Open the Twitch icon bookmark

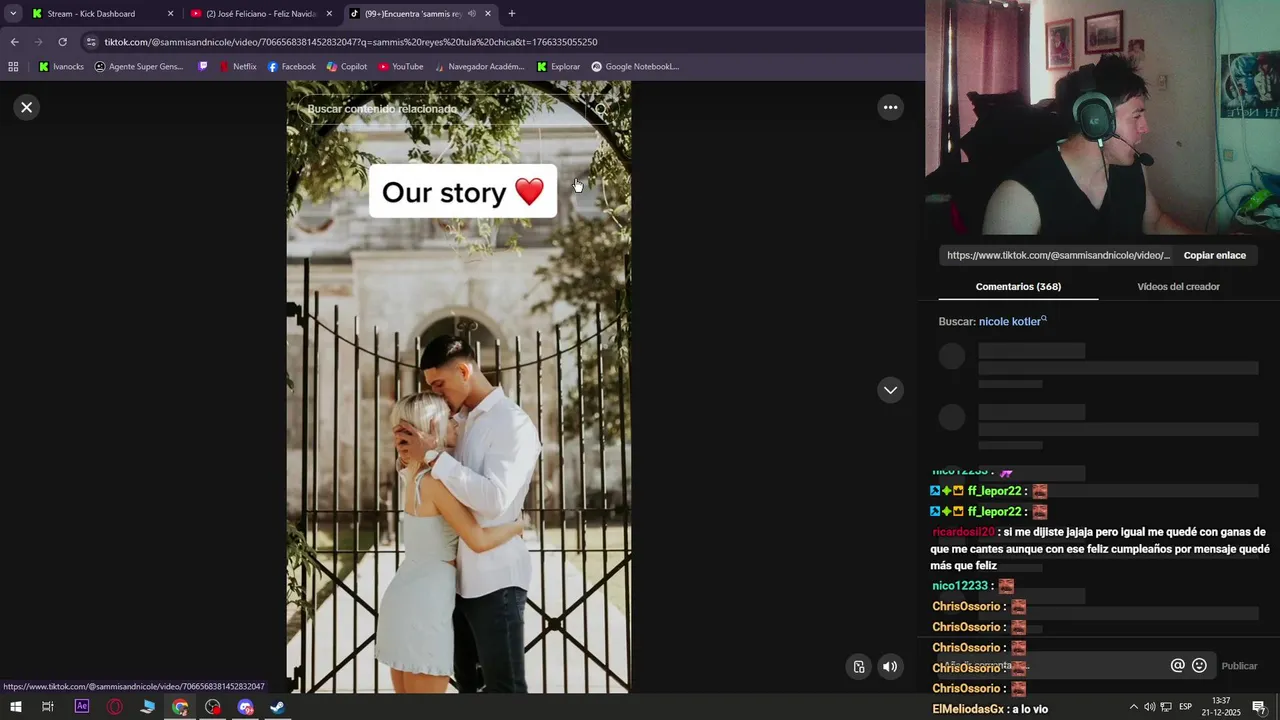coord(203,67)
